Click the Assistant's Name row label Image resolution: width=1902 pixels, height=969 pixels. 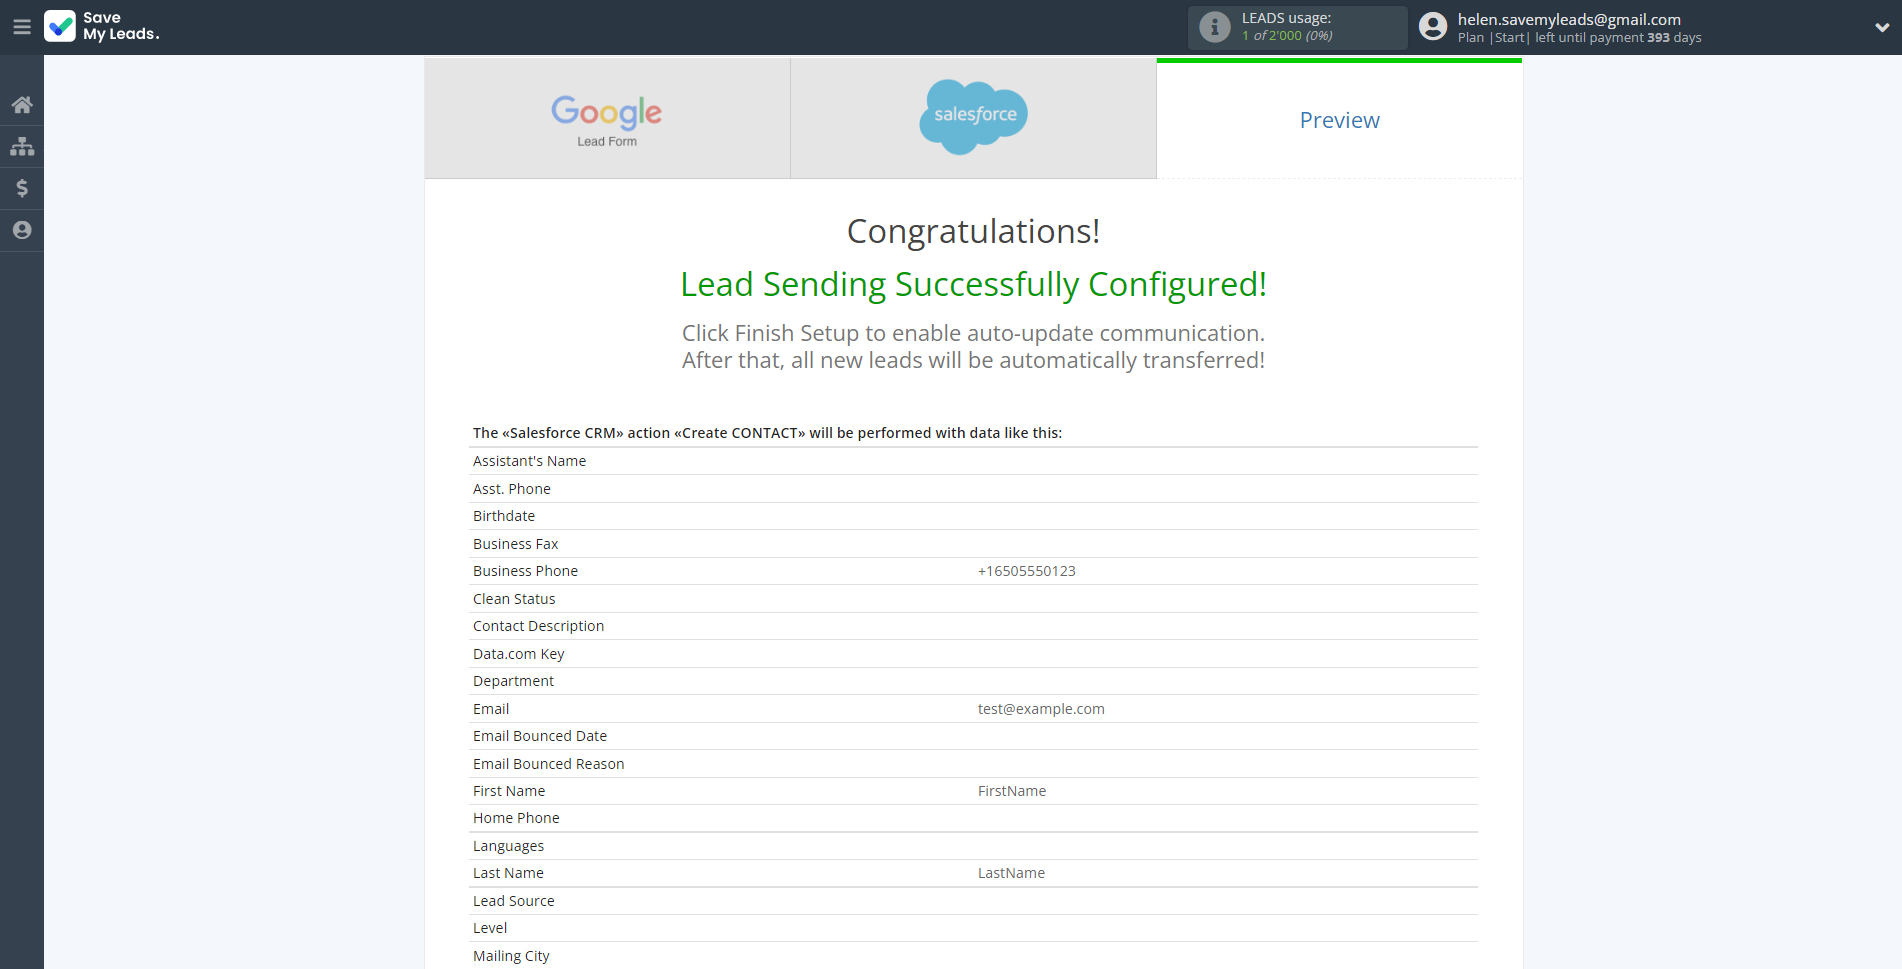[529, 461]
